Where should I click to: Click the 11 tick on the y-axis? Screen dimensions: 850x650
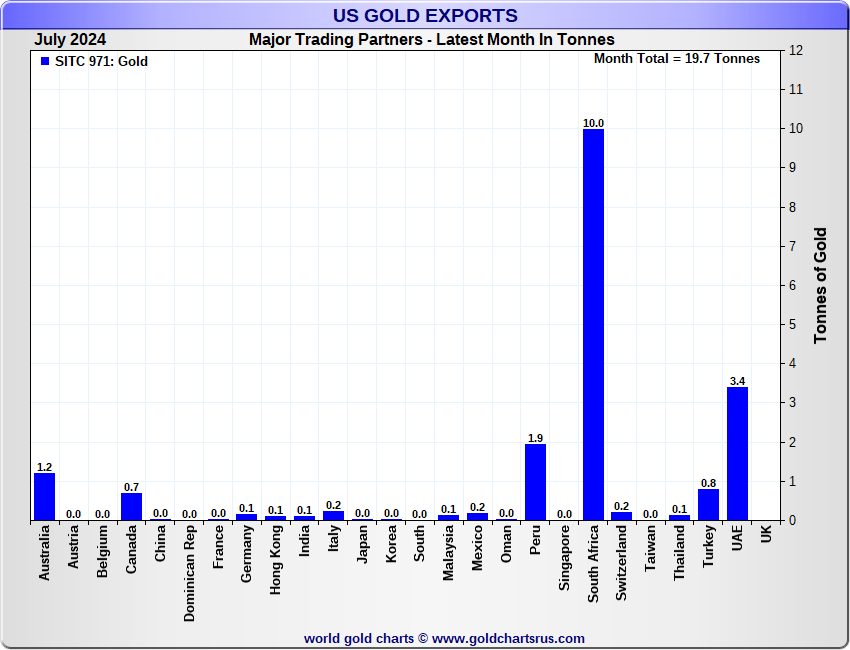click(796, 89)
